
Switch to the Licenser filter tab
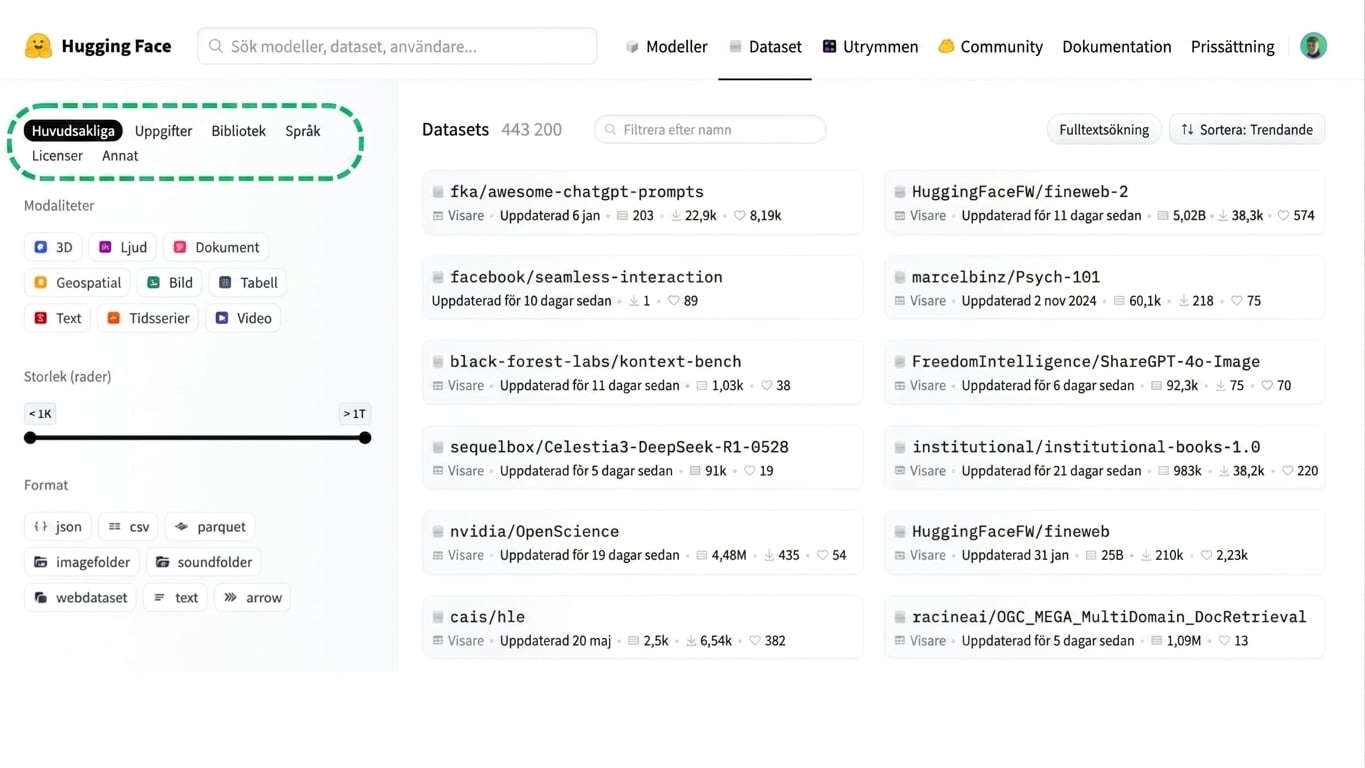(x=57, y=156)
